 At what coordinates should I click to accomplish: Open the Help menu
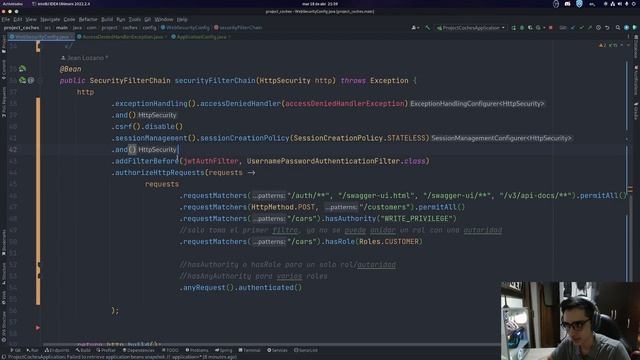182,19
